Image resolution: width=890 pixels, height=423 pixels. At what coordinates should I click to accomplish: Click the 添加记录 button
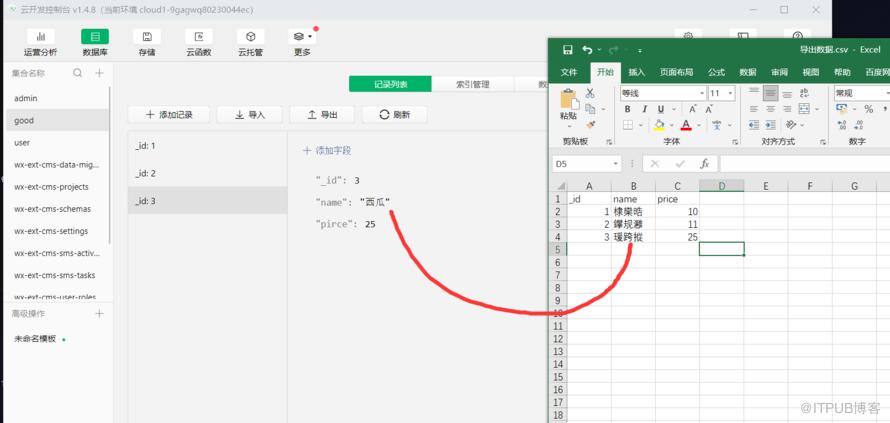(169, 115)
